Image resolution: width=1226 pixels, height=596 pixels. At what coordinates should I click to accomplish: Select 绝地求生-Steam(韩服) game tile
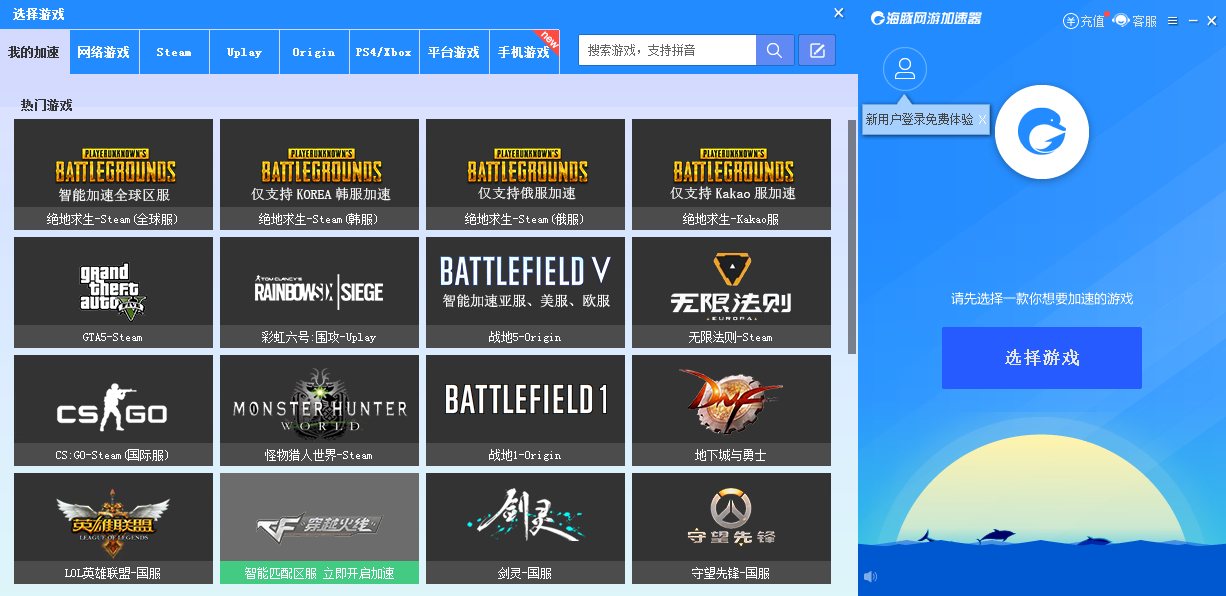click(x=319, y=174)
